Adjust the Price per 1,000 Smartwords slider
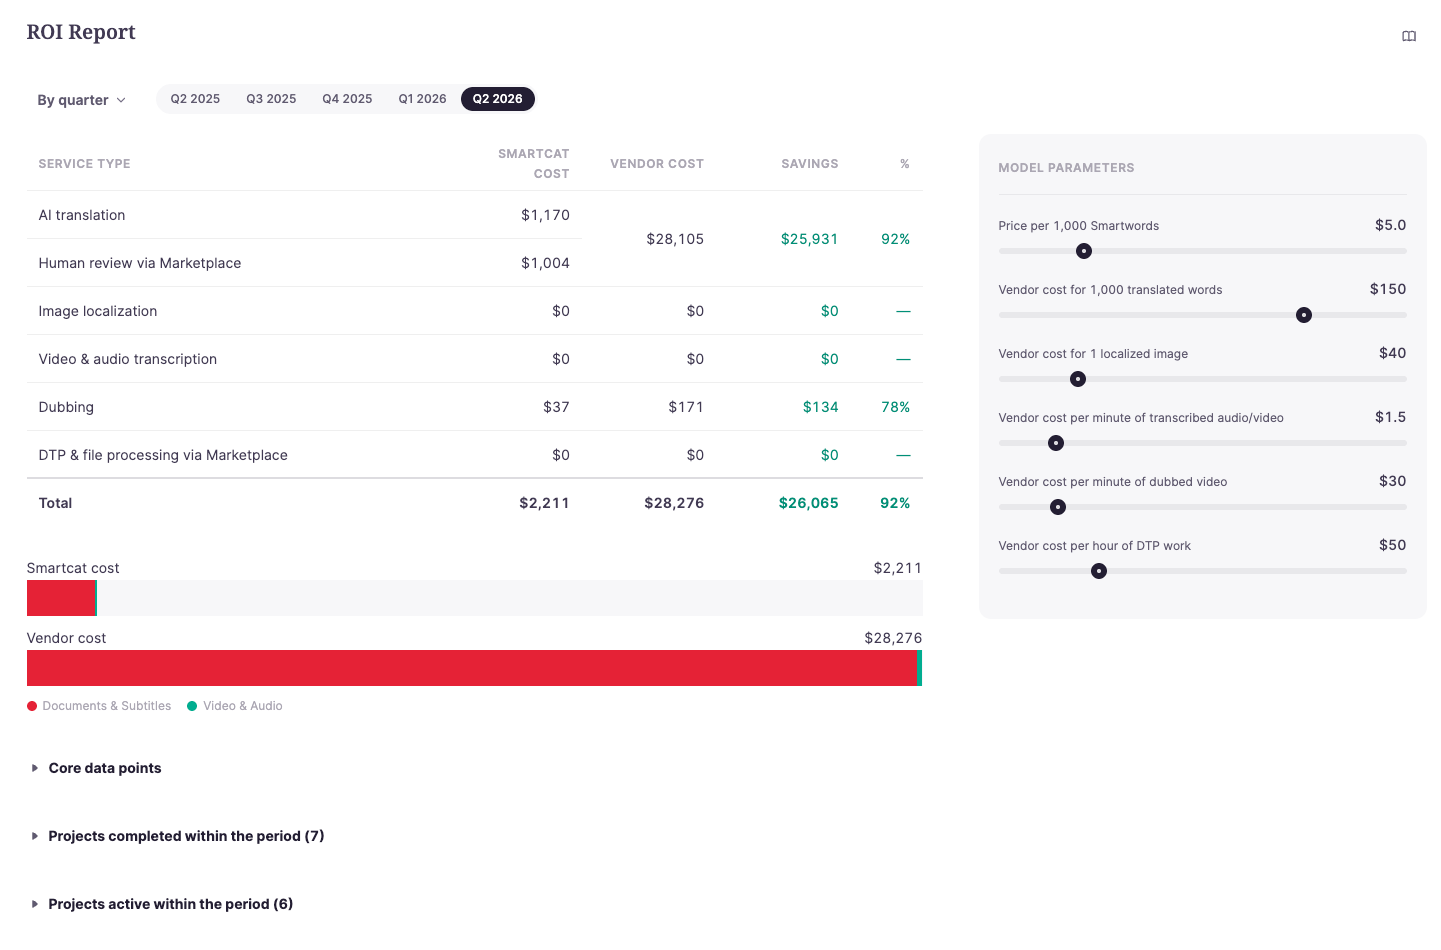Image resolution: width=1441 pixels, height=950 pixels. coord(1084,251)
